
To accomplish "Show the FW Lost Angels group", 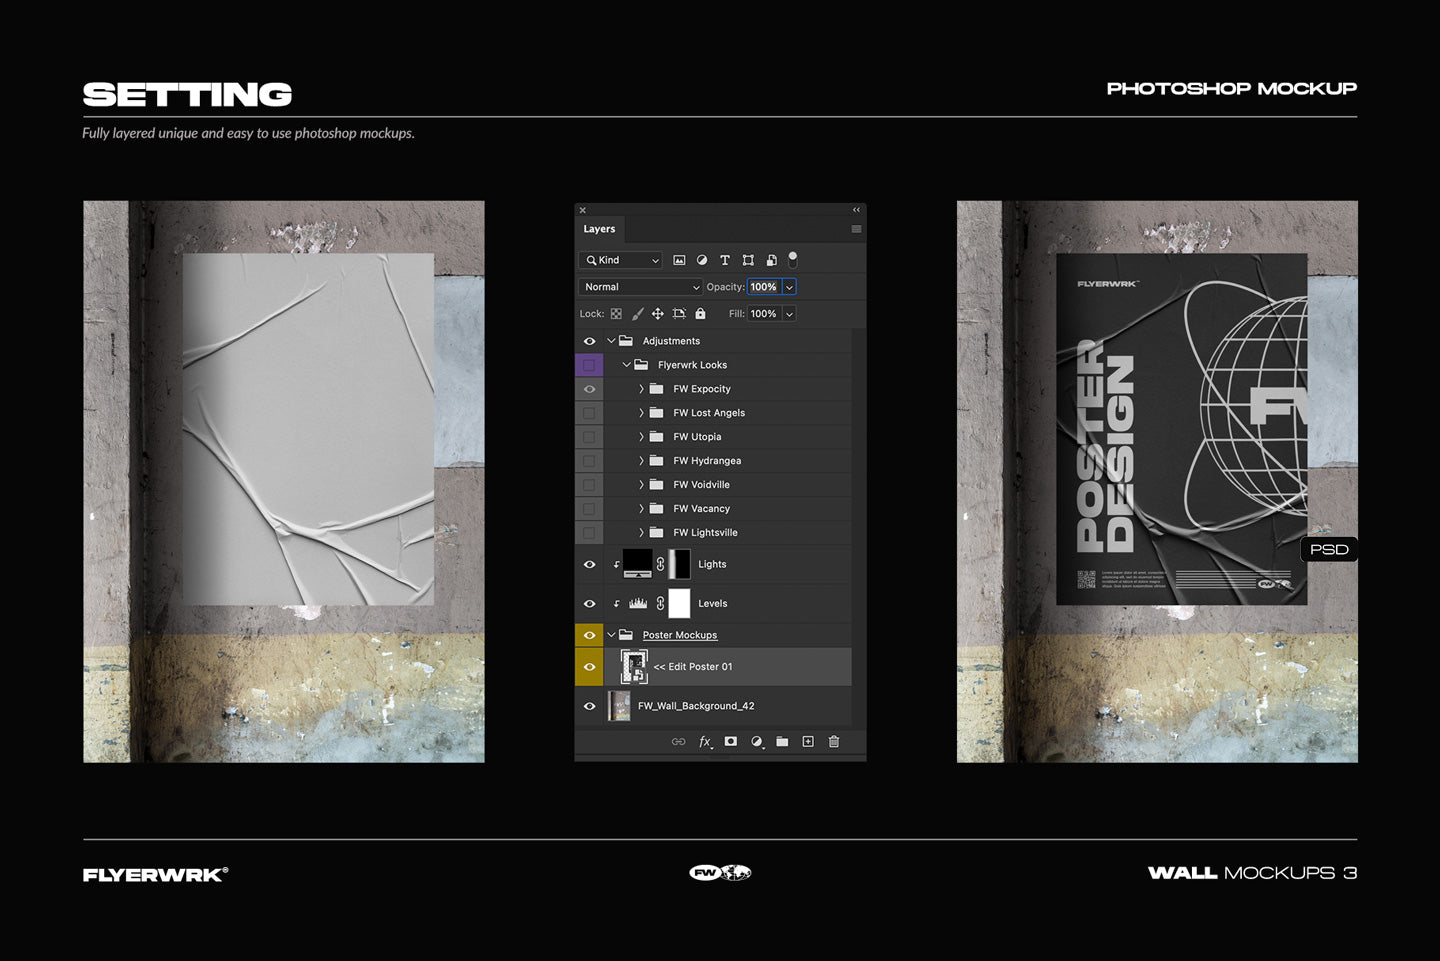I will 589,413.
